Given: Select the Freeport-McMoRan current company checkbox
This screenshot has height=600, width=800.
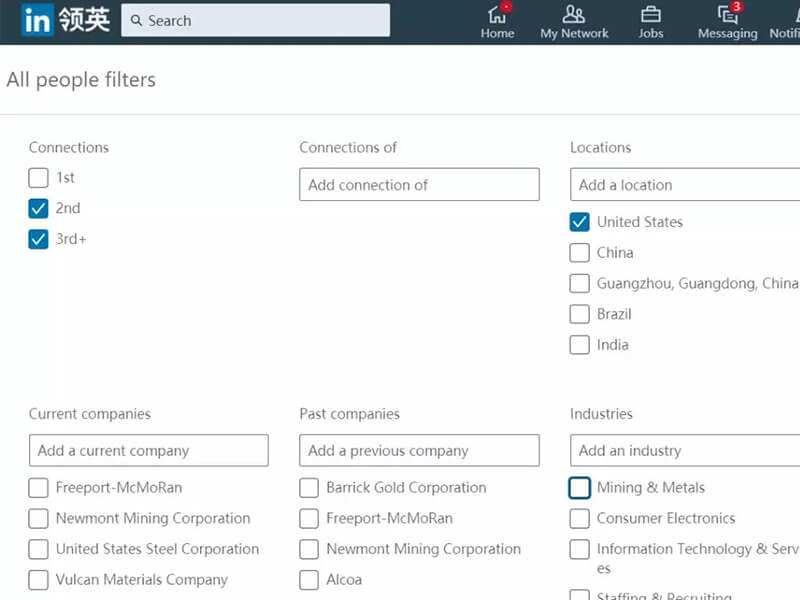Looking at the screenshot, I should [38, 488].
